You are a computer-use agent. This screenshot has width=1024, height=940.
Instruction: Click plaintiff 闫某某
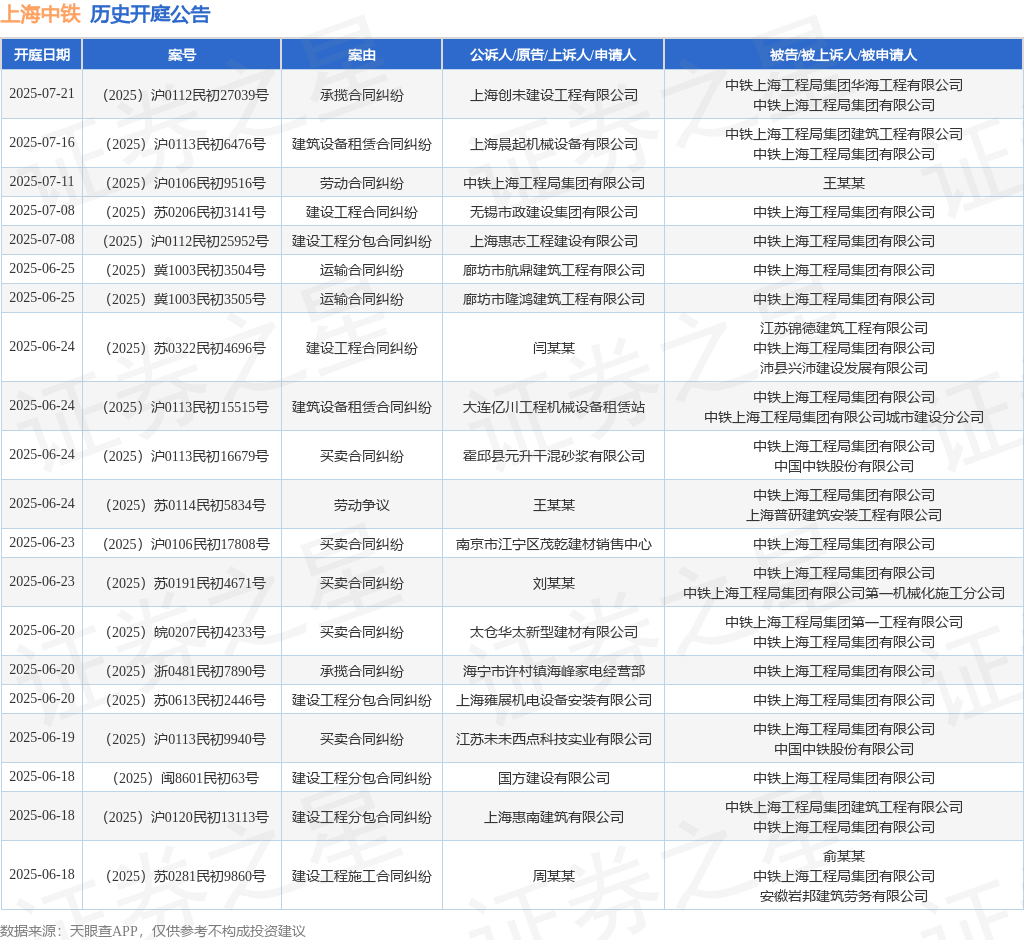[x=554, y=348]
